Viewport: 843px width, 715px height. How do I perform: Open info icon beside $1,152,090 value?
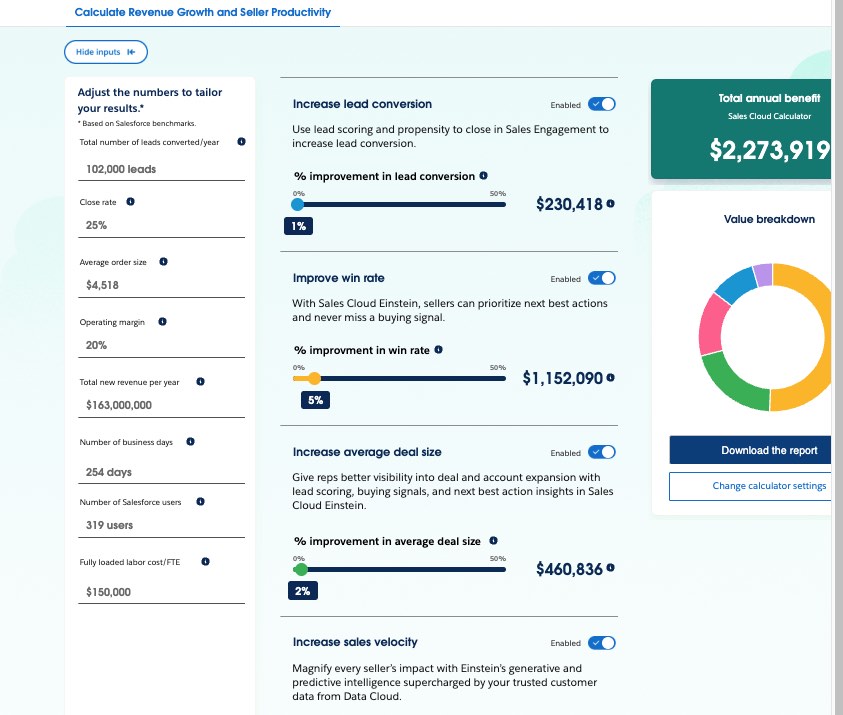click(610, 378)
